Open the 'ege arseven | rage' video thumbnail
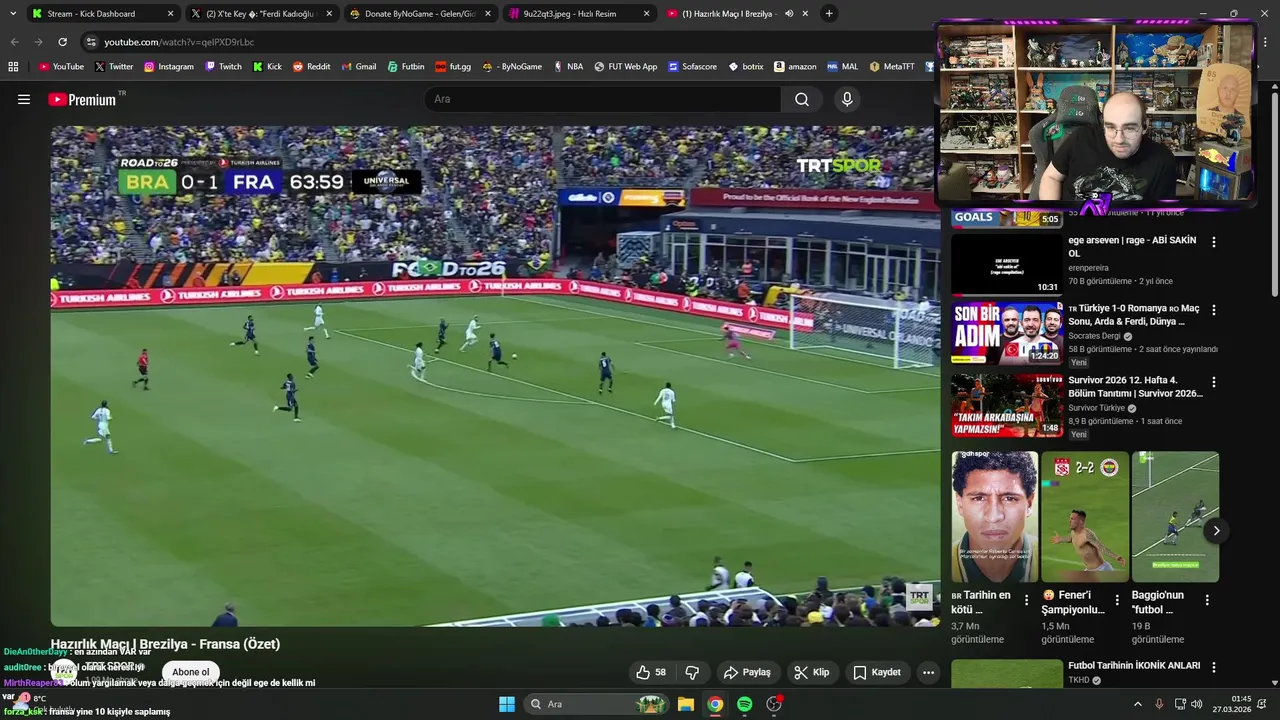The image size is (1280, 720). pos(1007,265)
